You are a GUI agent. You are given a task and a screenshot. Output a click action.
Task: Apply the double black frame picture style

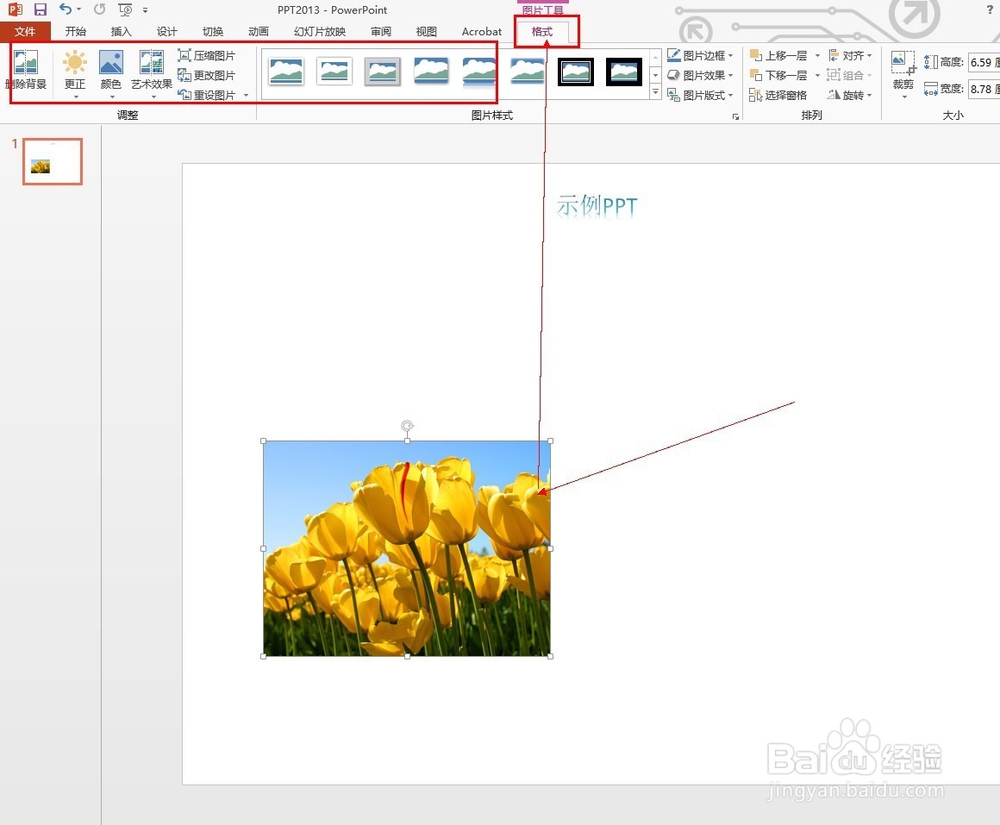click(x=576, y=71)
